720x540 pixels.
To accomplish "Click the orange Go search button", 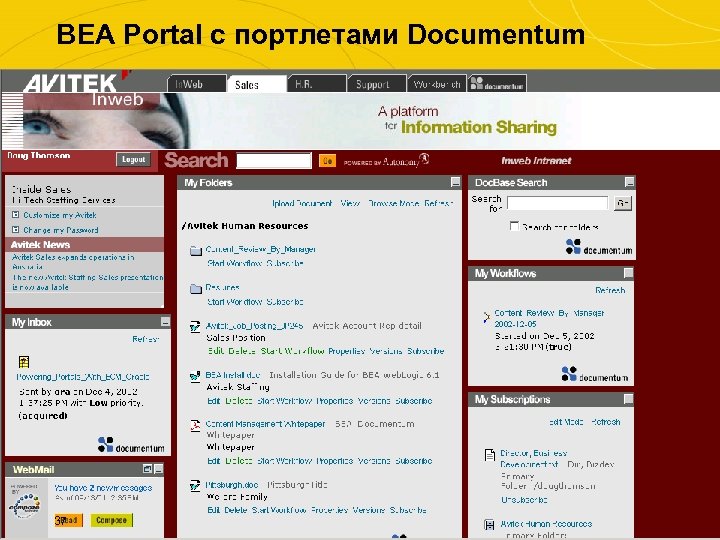I will (327, 161).
